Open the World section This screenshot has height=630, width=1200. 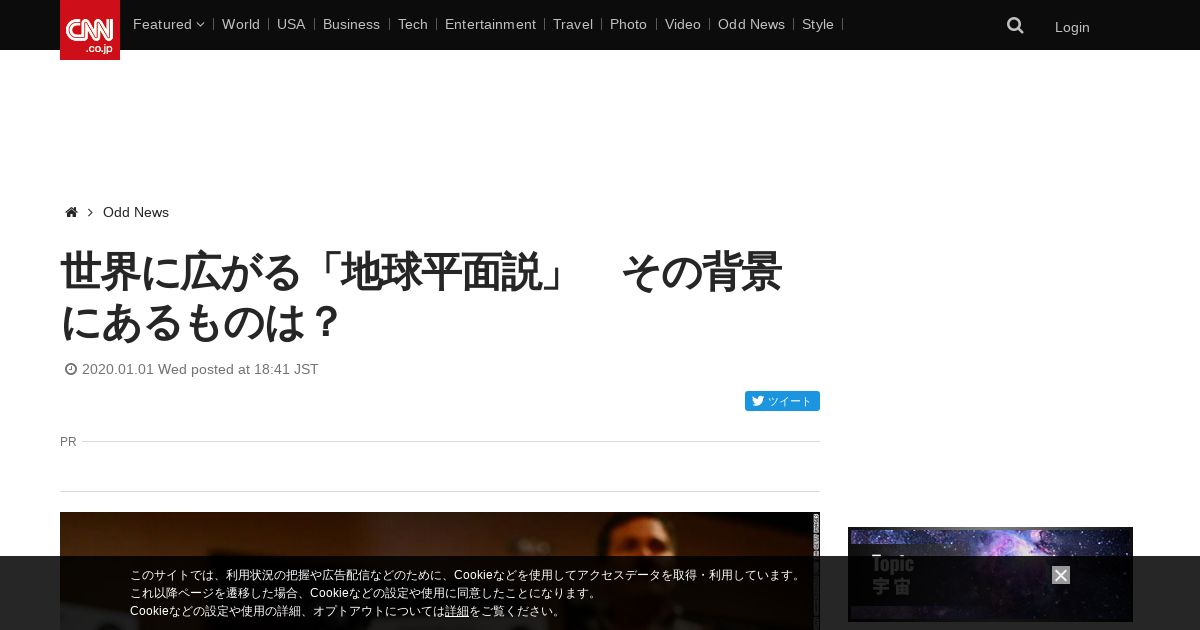coord(241,24)
